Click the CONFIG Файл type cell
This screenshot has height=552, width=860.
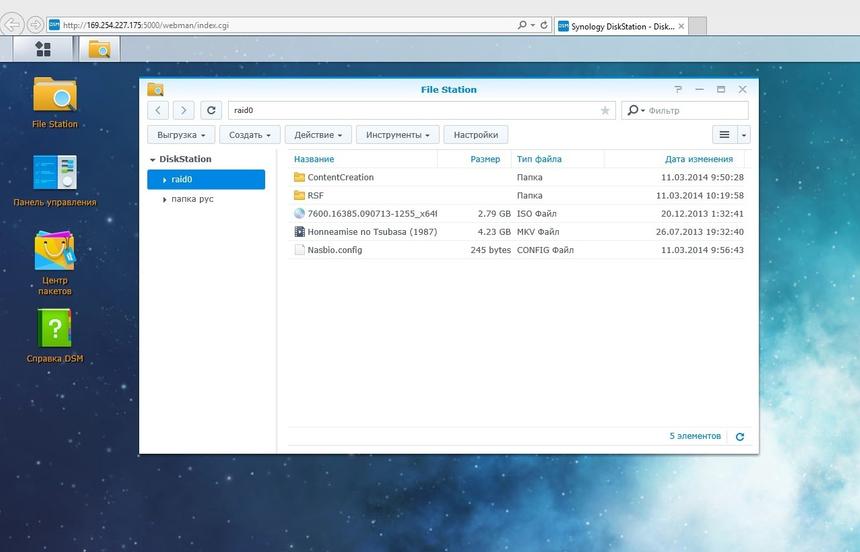point(545,250)
